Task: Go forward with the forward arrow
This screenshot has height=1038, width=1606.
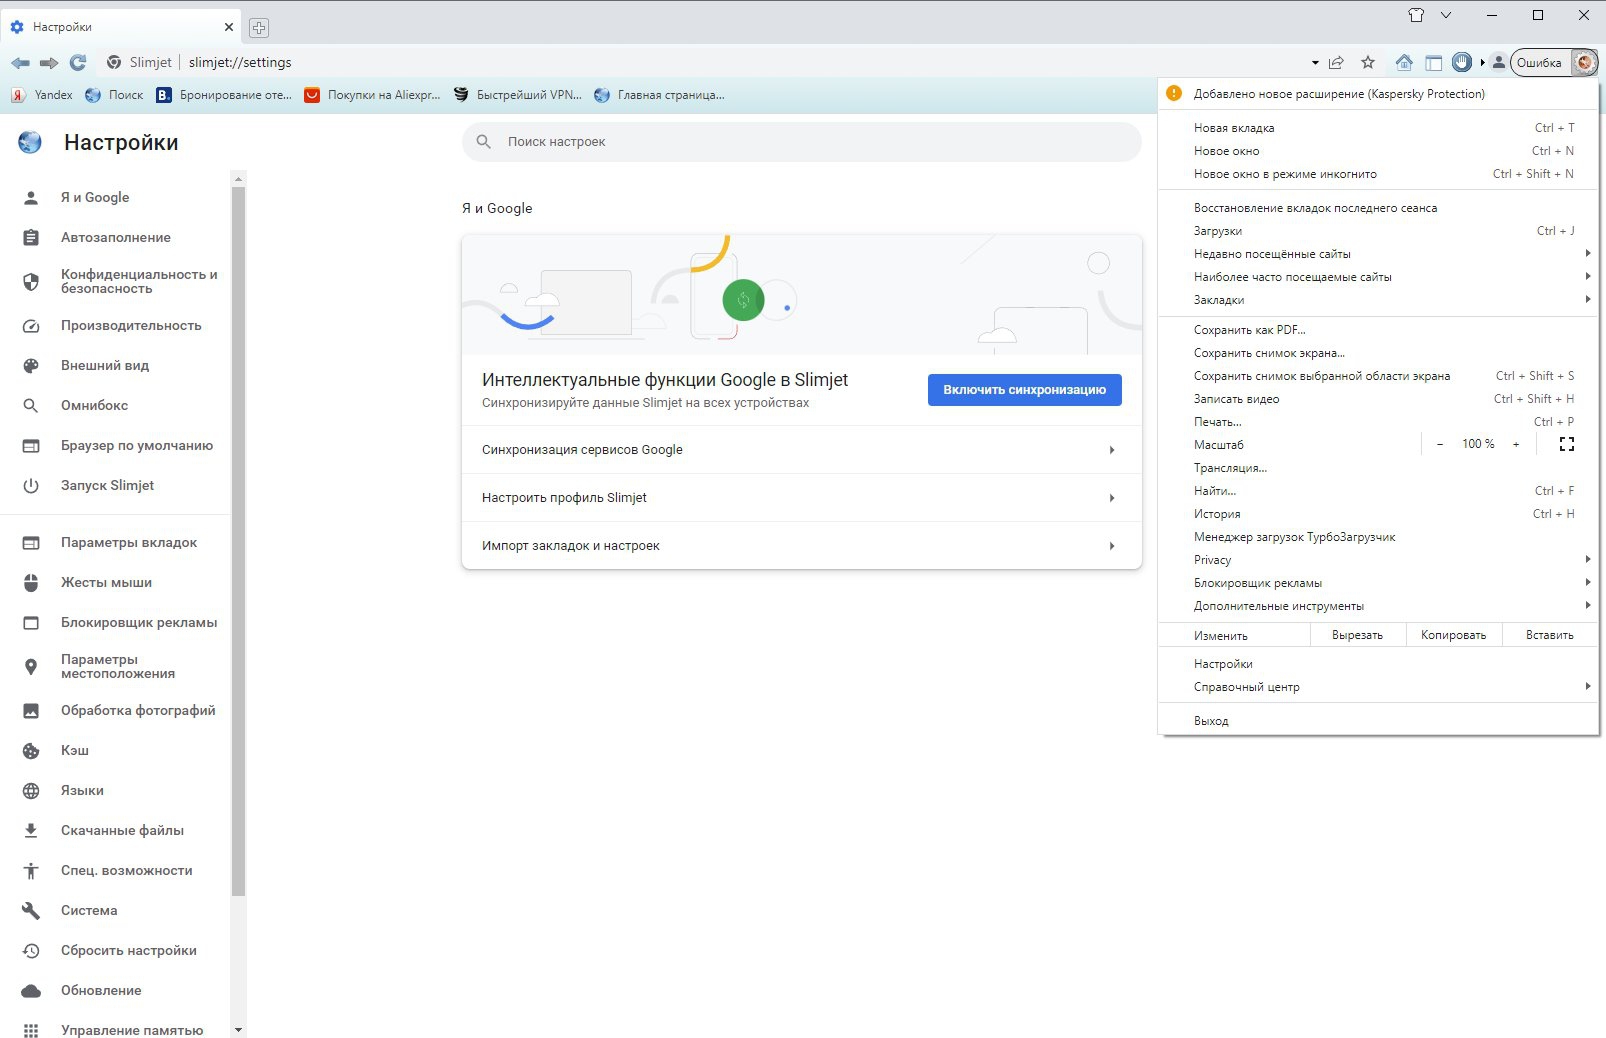Action: (x=49, y=62)
